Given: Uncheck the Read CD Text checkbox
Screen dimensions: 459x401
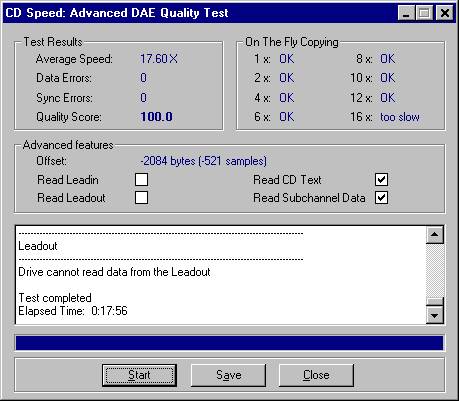Looking at the screenshot, I should pos(381,179).
